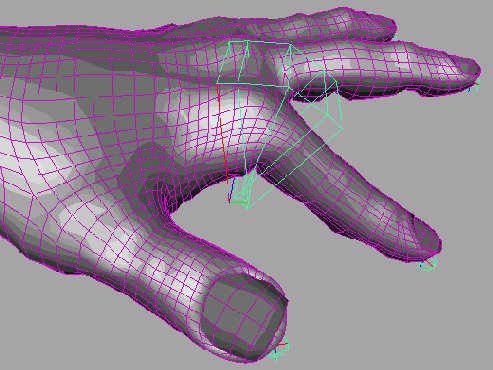Click the flat end face of thumb
Image resolution: width=493 pixels, height=370 pixels.
coord(243,319)
